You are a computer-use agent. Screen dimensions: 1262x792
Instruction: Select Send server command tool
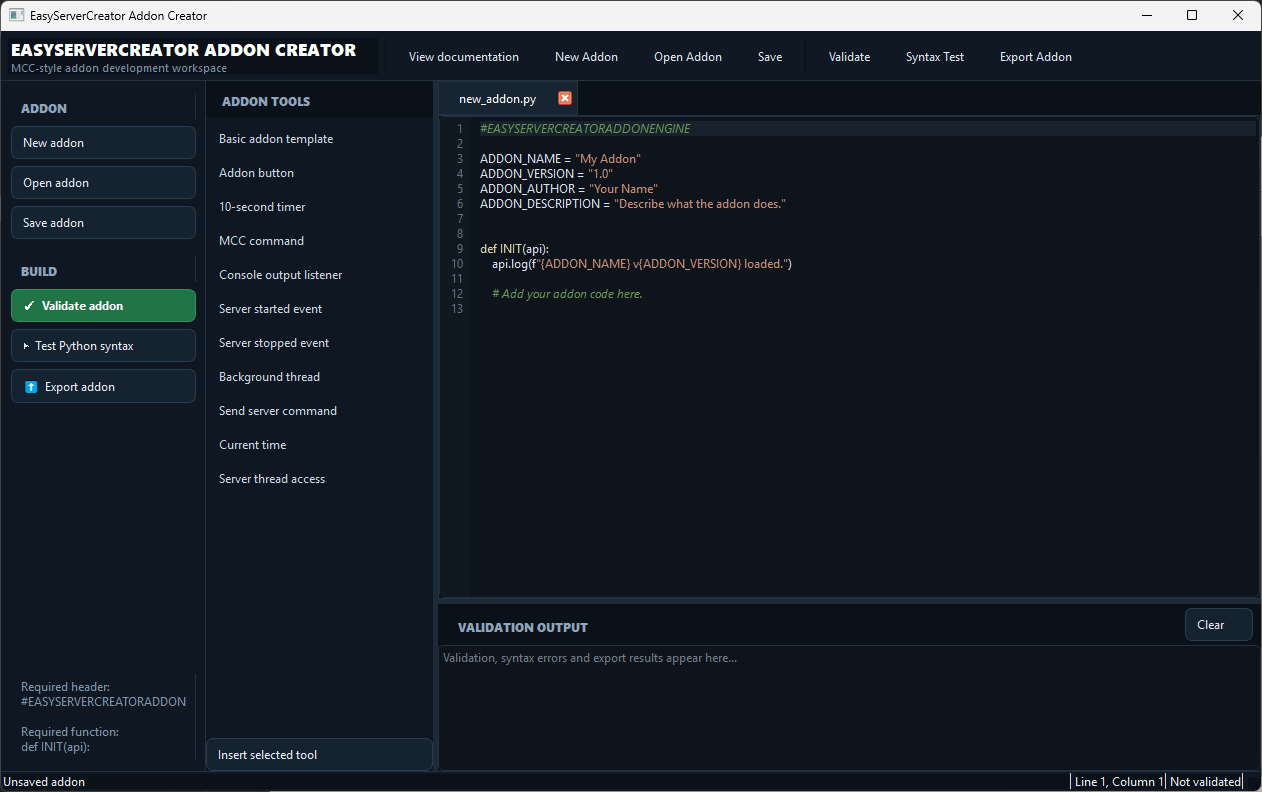tap(319, 411)
